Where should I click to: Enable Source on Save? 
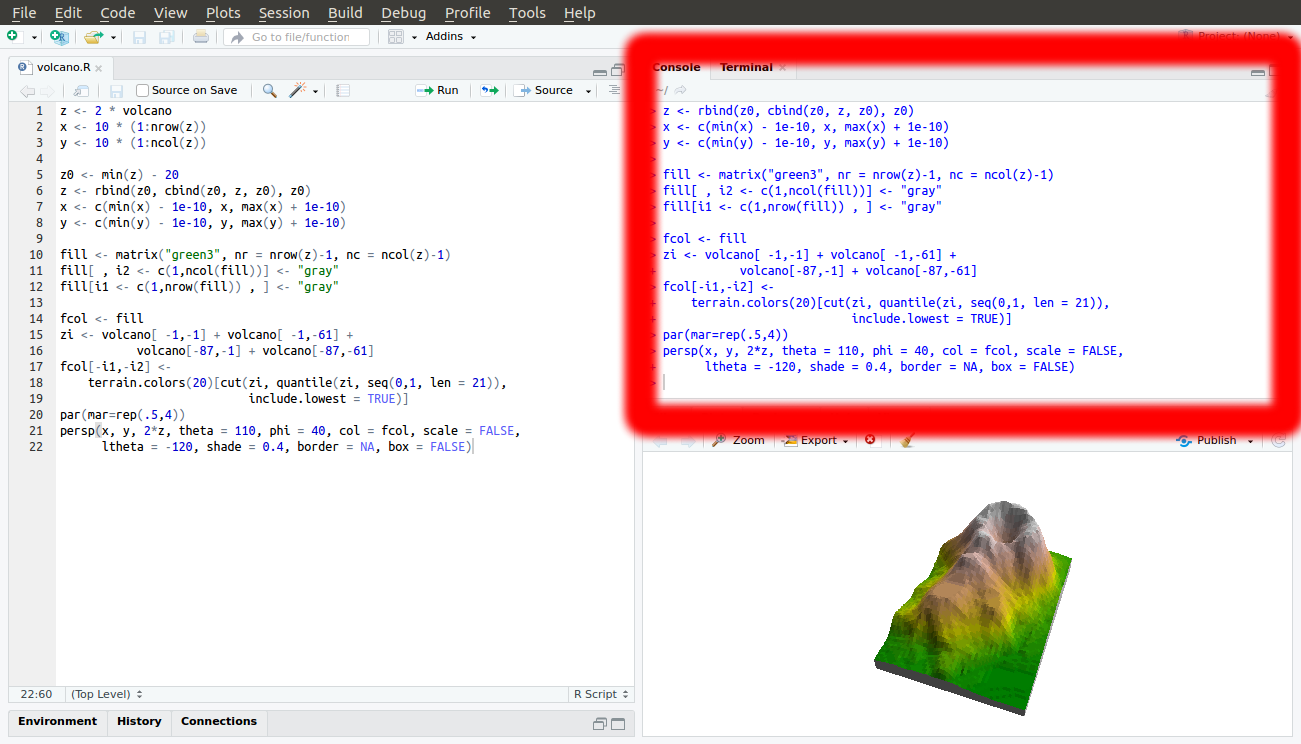click(x=143, y=90)
